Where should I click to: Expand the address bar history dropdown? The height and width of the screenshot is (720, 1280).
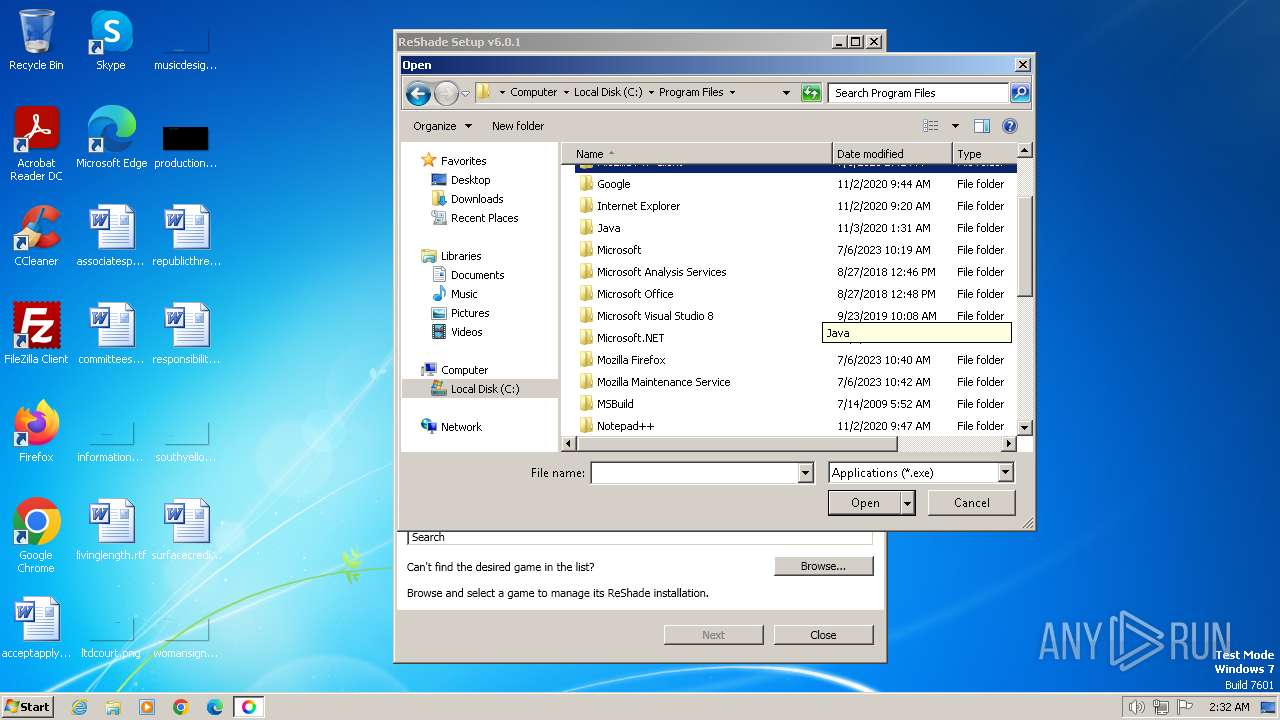(x=786, y=93)
